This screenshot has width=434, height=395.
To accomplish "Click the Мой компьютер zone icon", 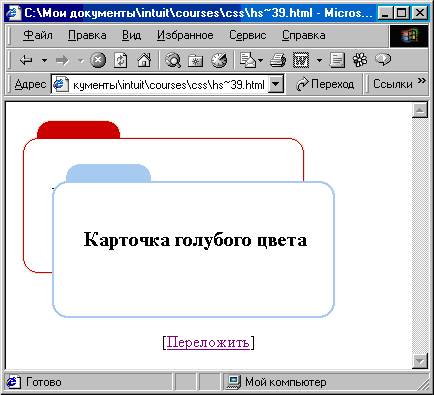I will click(233, 382).
